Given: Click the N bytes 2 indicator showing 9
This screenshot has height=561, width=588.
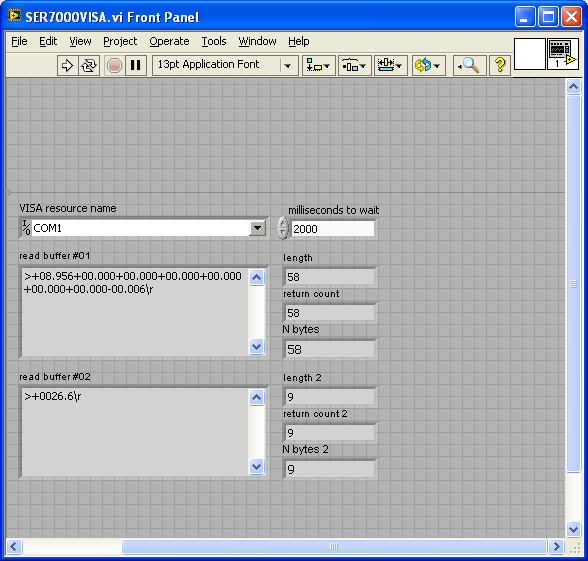Looking at the screenshot, I should point(330,469).
